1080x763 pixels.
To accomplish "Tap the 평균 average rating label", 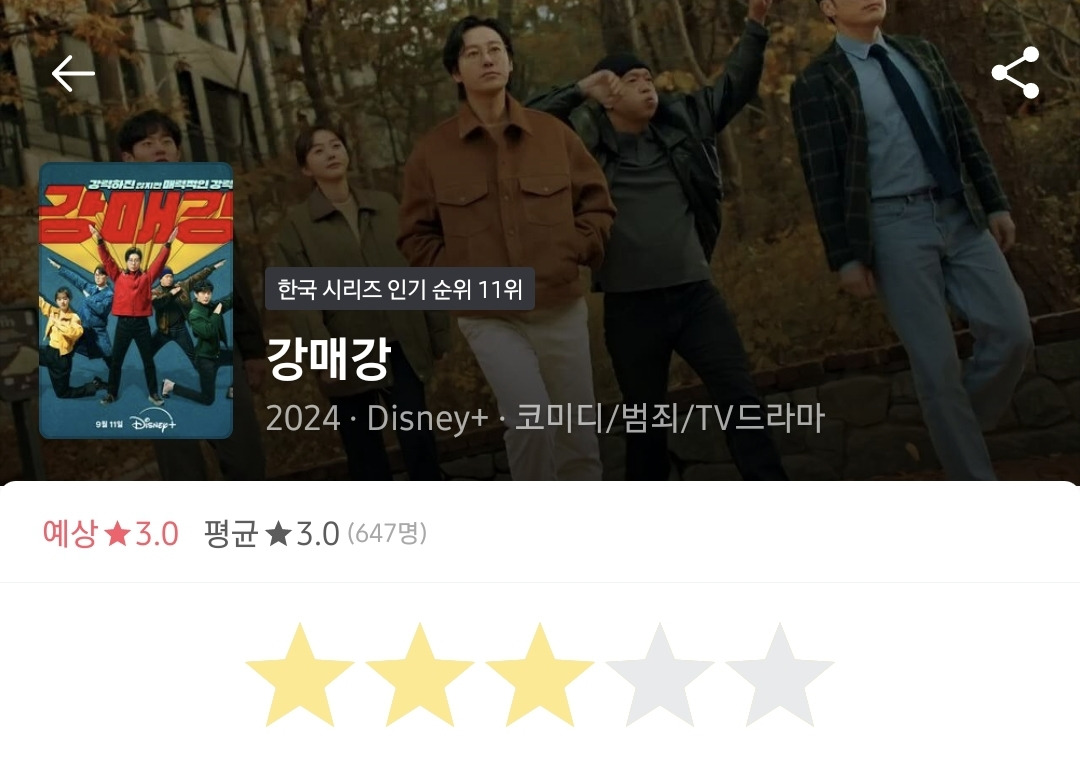I will click(231, 534).
